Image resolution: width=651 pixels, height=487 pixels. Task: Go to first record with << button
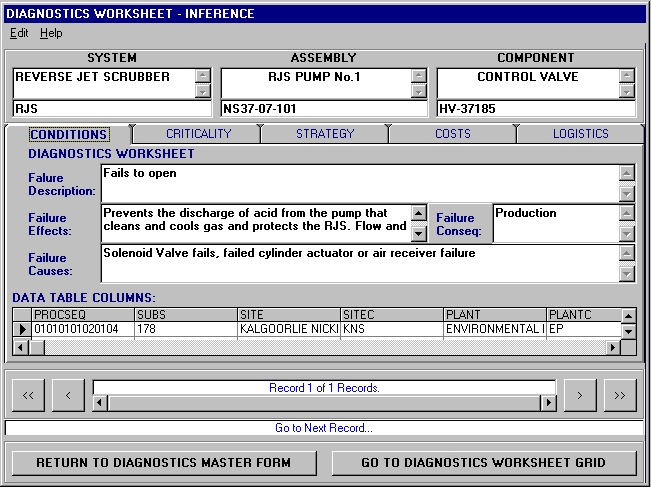click(28, 395)
